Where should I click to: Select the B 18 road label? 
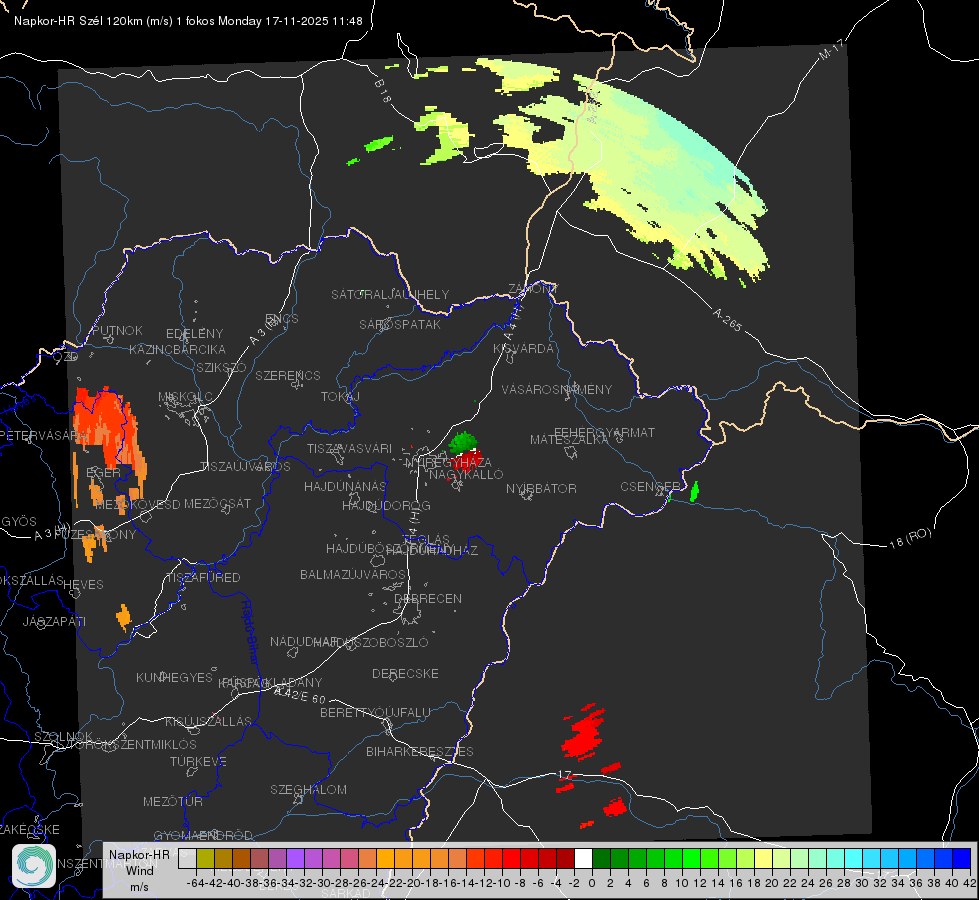(x=382, y=91)
